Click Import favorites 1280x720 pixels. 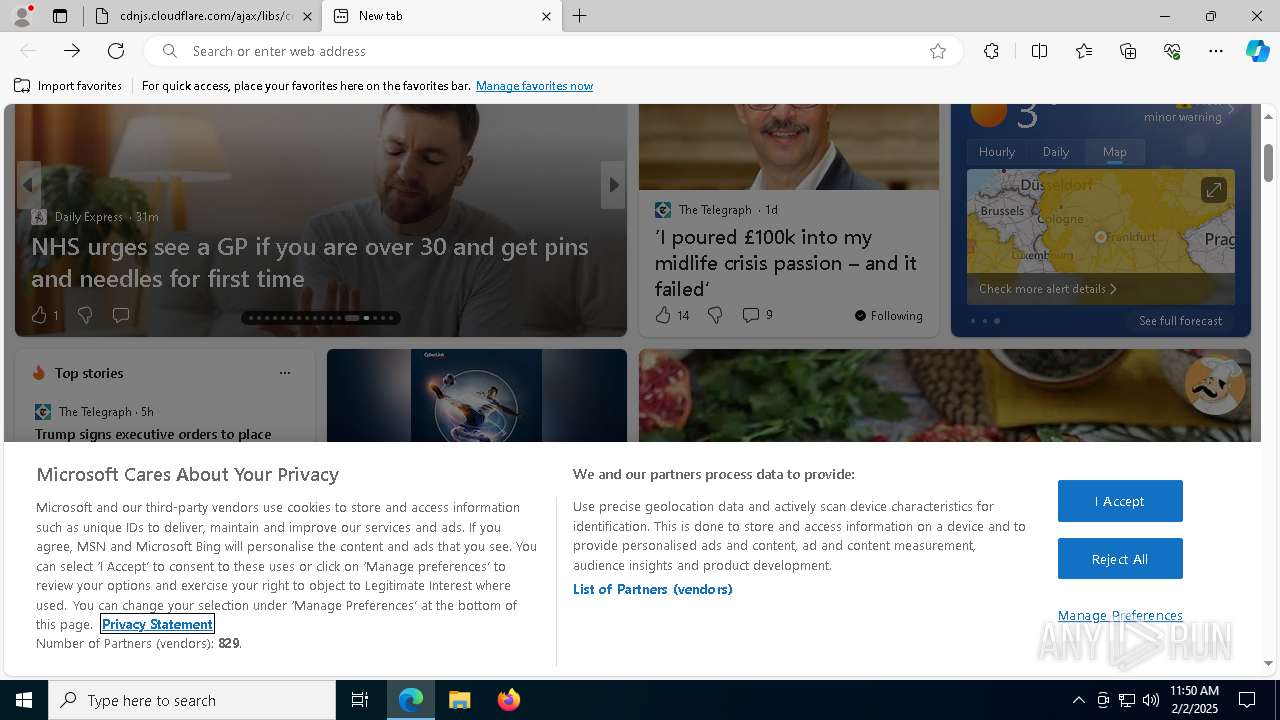(x=68, y=86)
